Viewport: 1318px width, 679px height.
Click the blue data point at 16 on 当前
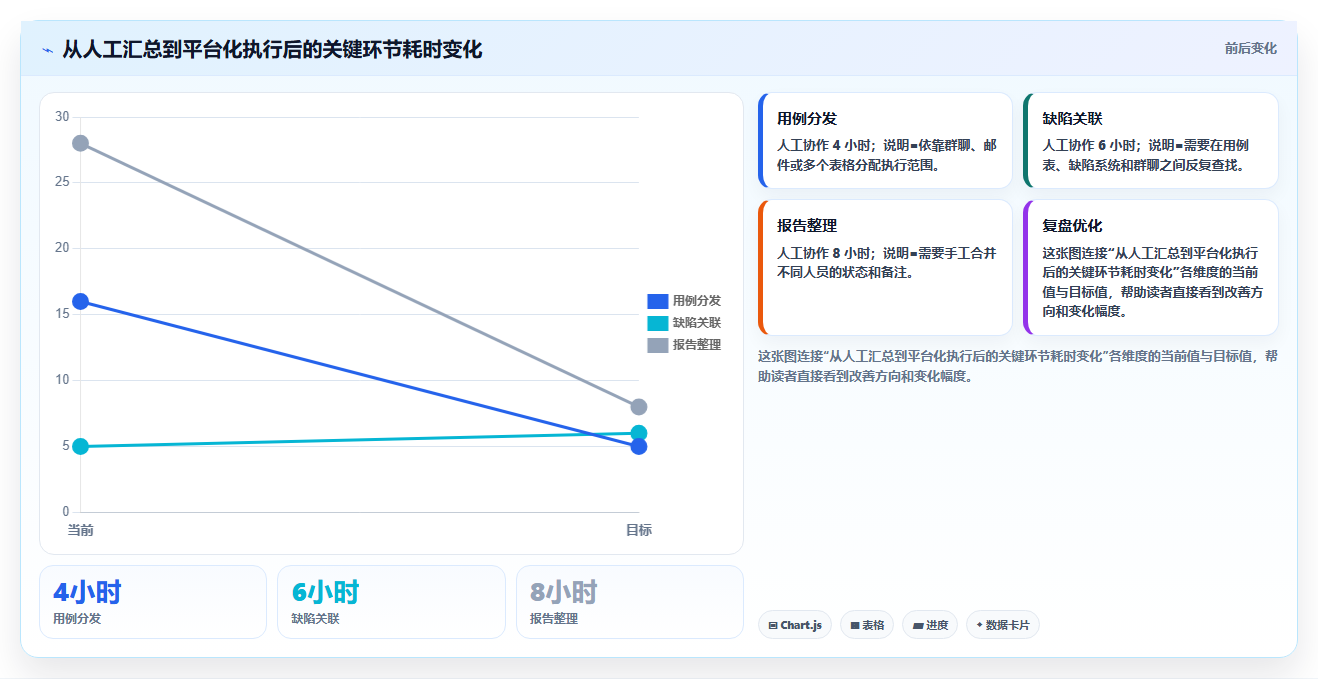point(81,301)
